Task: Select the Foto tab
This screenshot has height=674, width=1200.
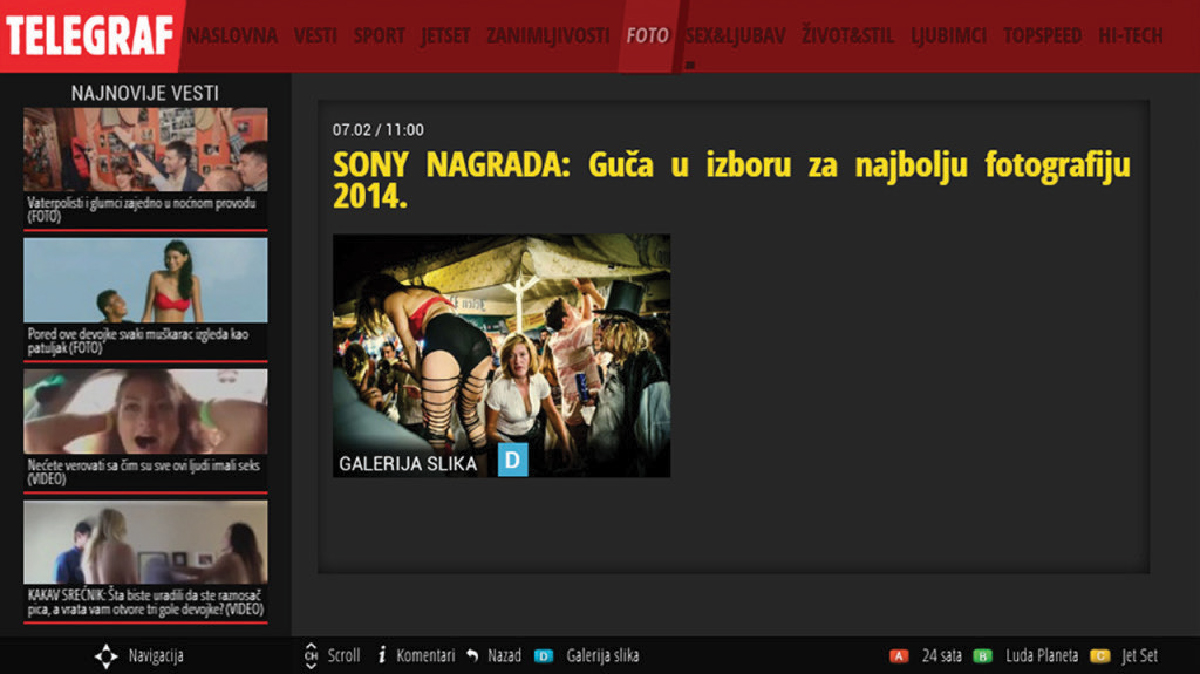Action: click(647, 36)
